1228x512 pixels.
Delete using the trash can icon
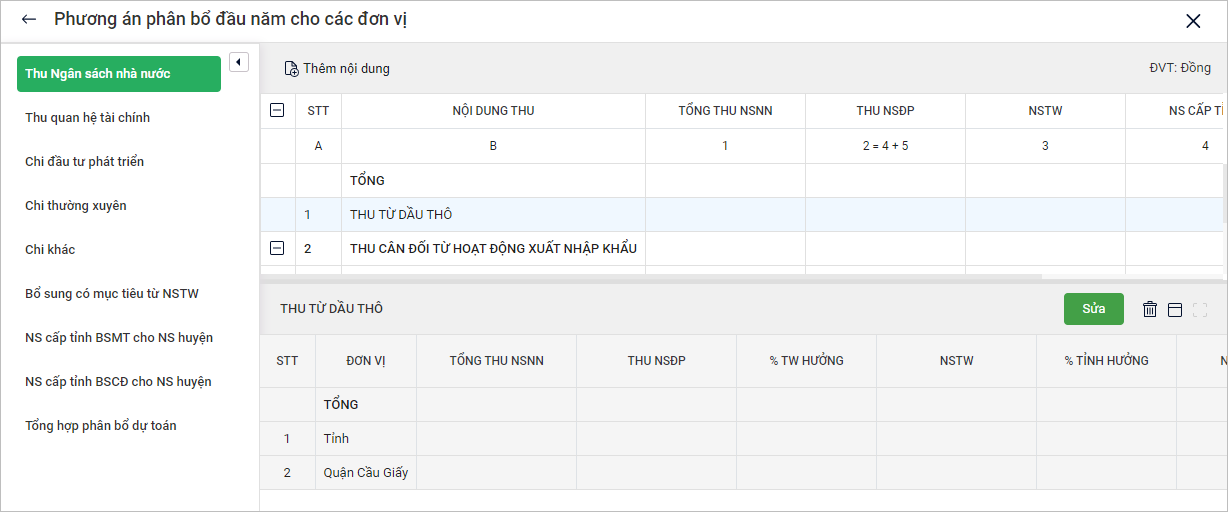pyautogui.click(x=1150, y=309)
